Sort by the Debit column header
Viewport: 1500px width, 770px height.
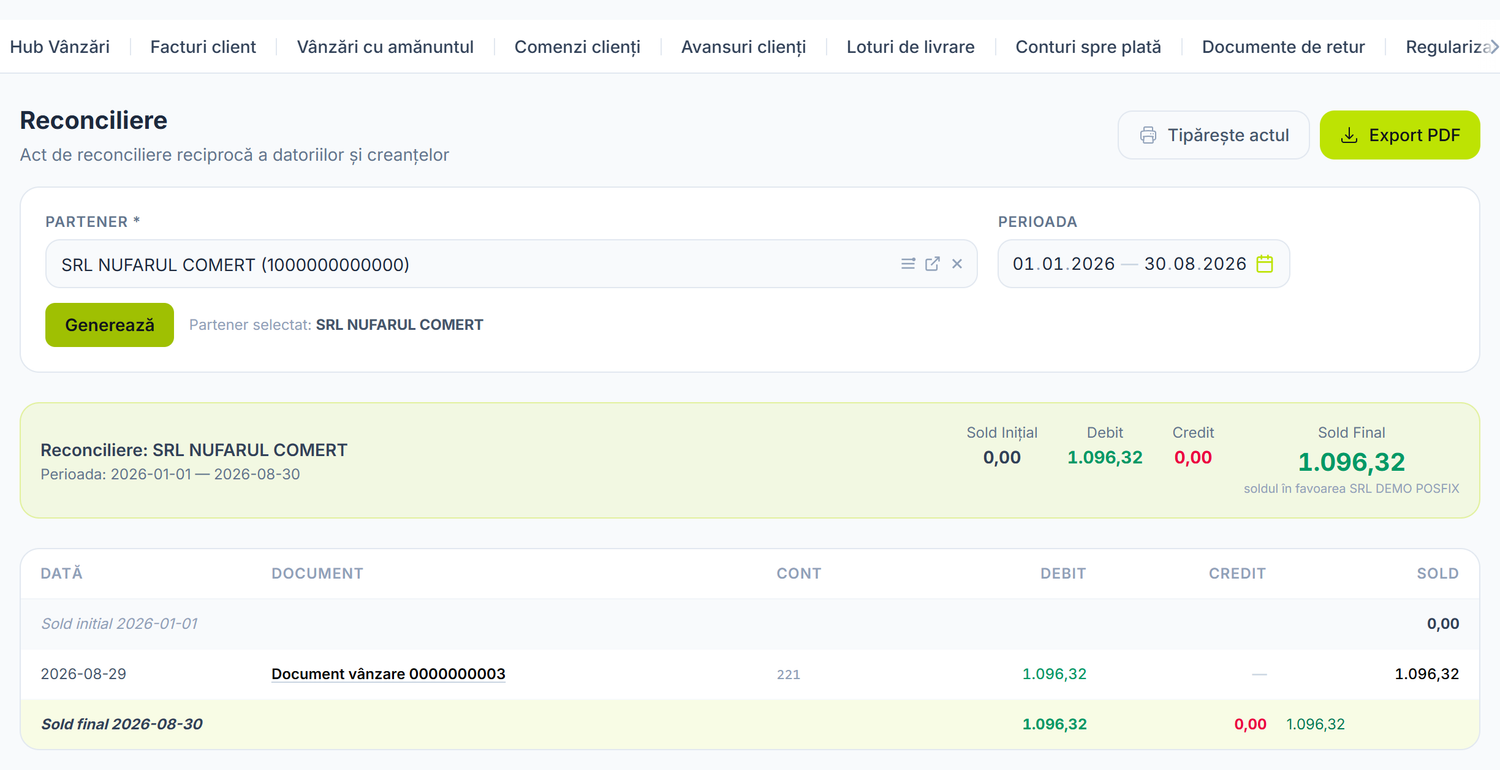click(1063, 574)
